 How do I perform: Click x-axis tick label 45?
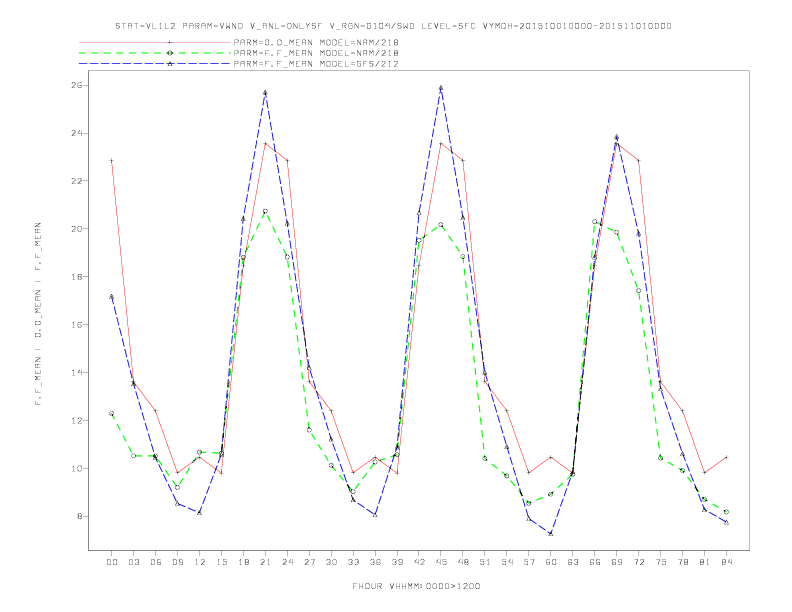[441, 562]
